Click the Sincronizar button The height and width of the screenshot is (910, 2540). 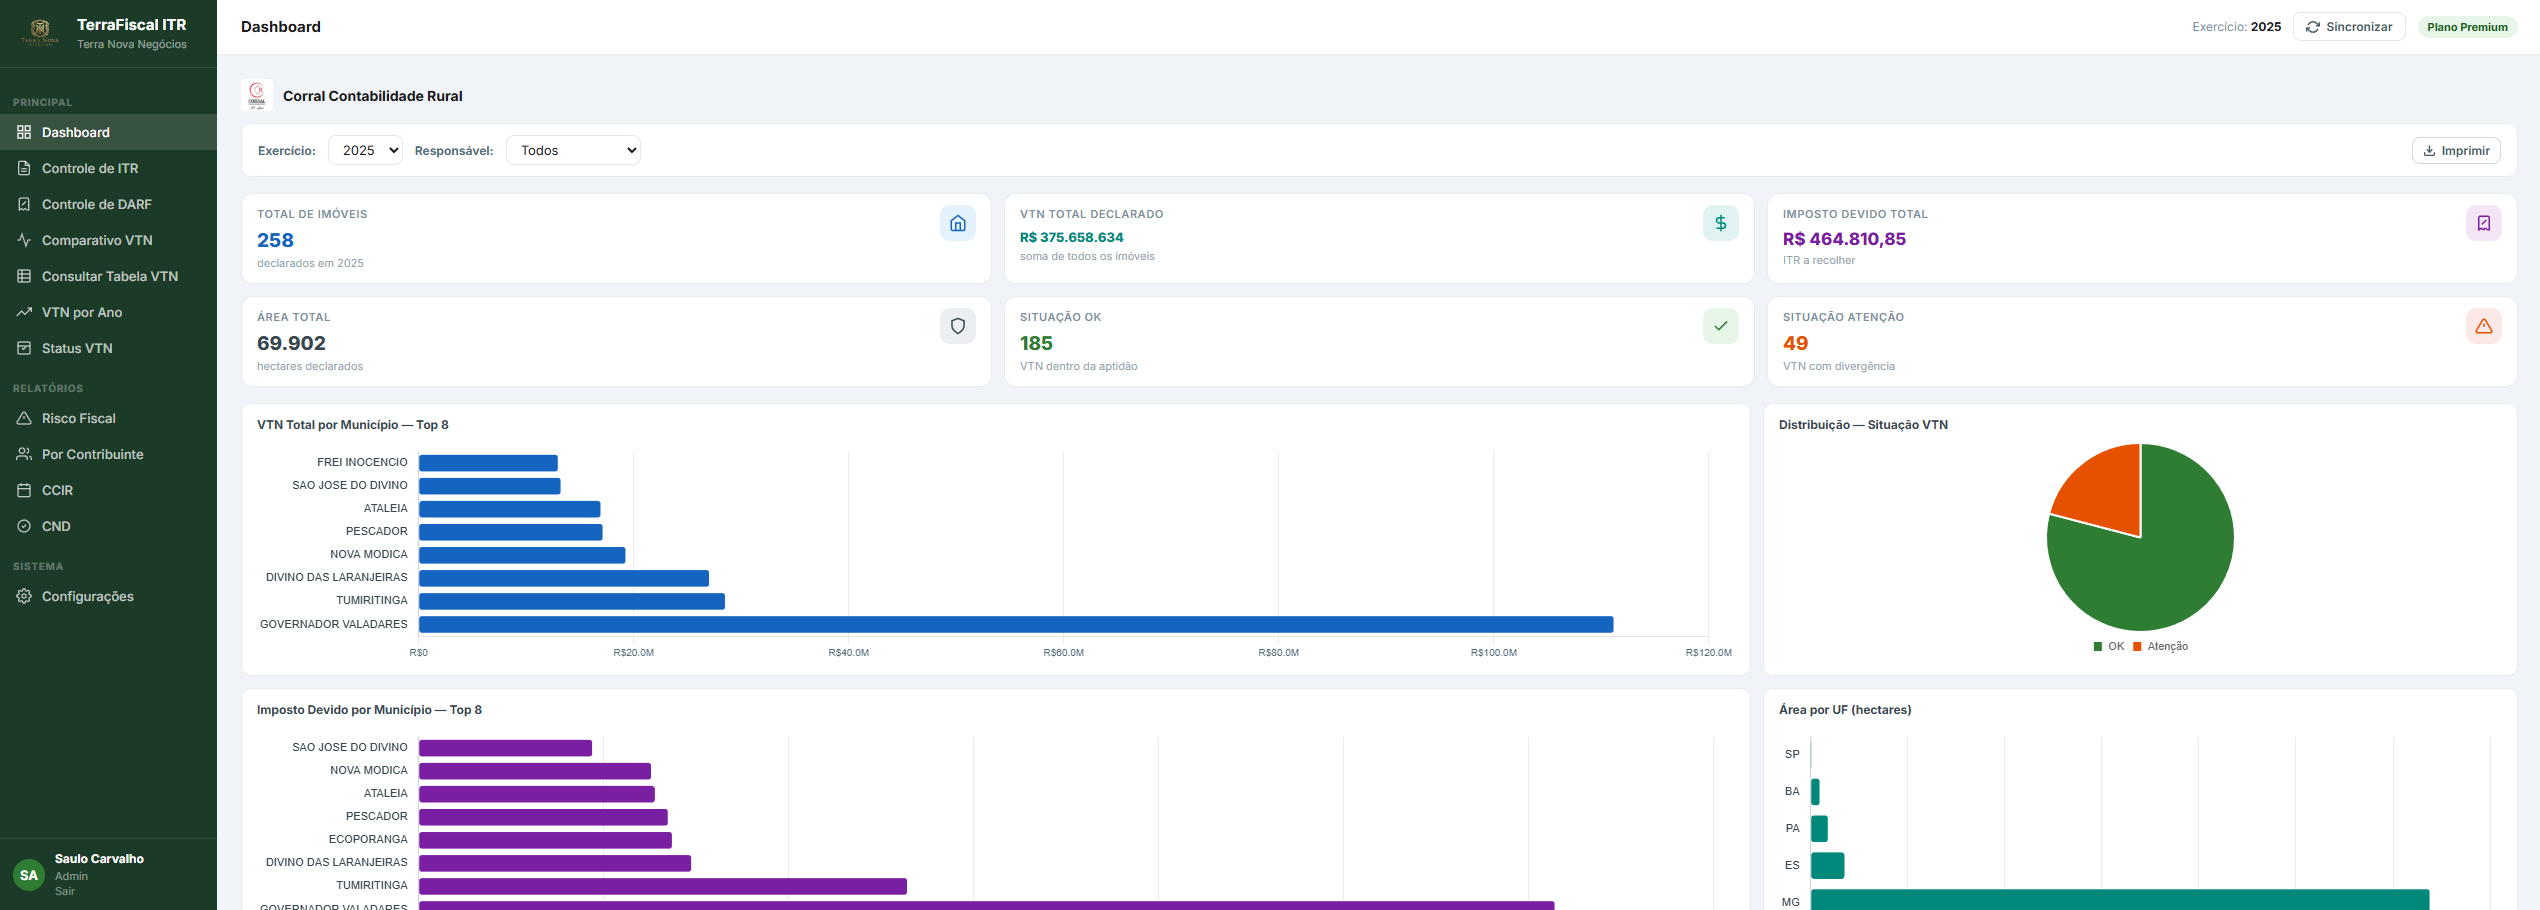click(2348, 27)
